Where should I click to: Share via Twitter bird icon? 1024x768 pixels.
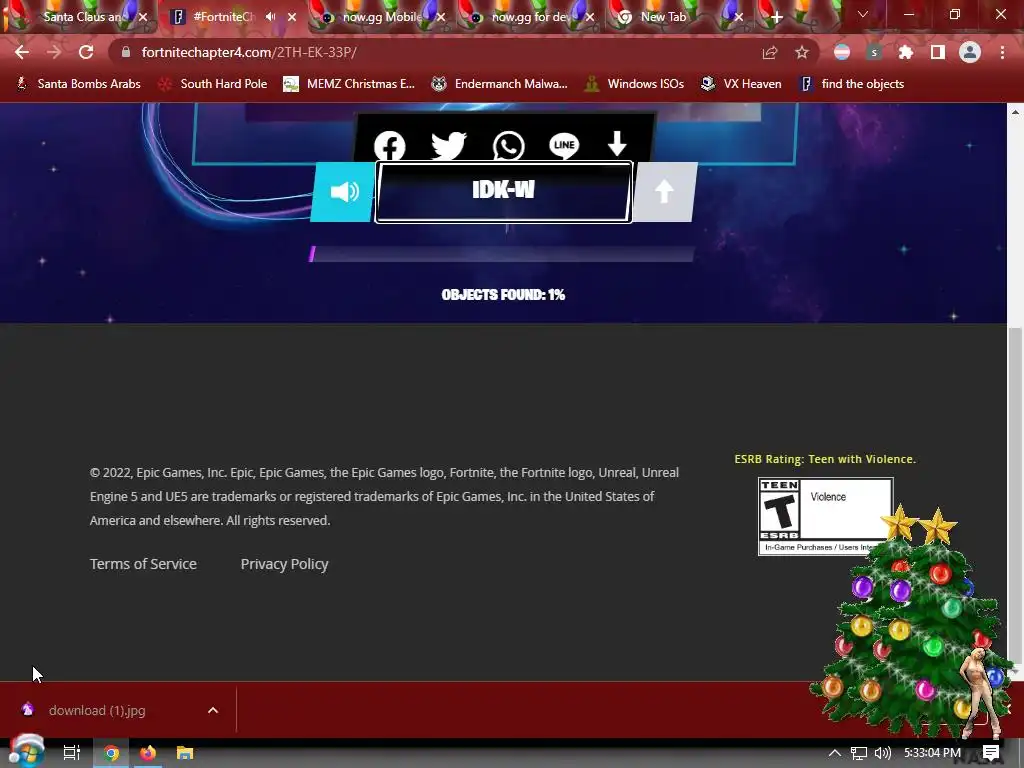[449, 145]
